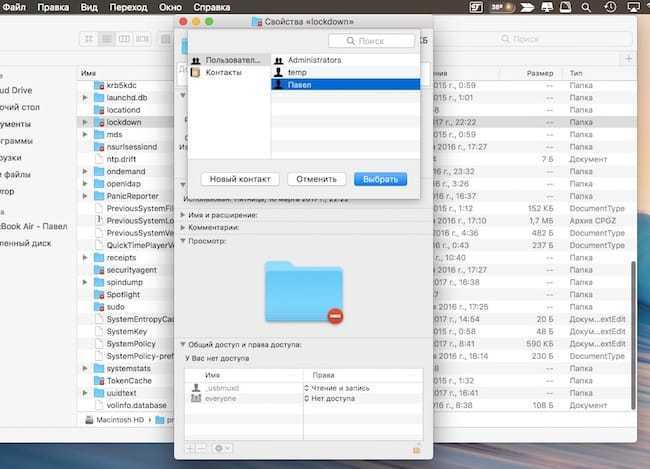Open Book Air - Павел in Finder sidebar
Viewport: 650px width, 469px height.
(34, 226)
